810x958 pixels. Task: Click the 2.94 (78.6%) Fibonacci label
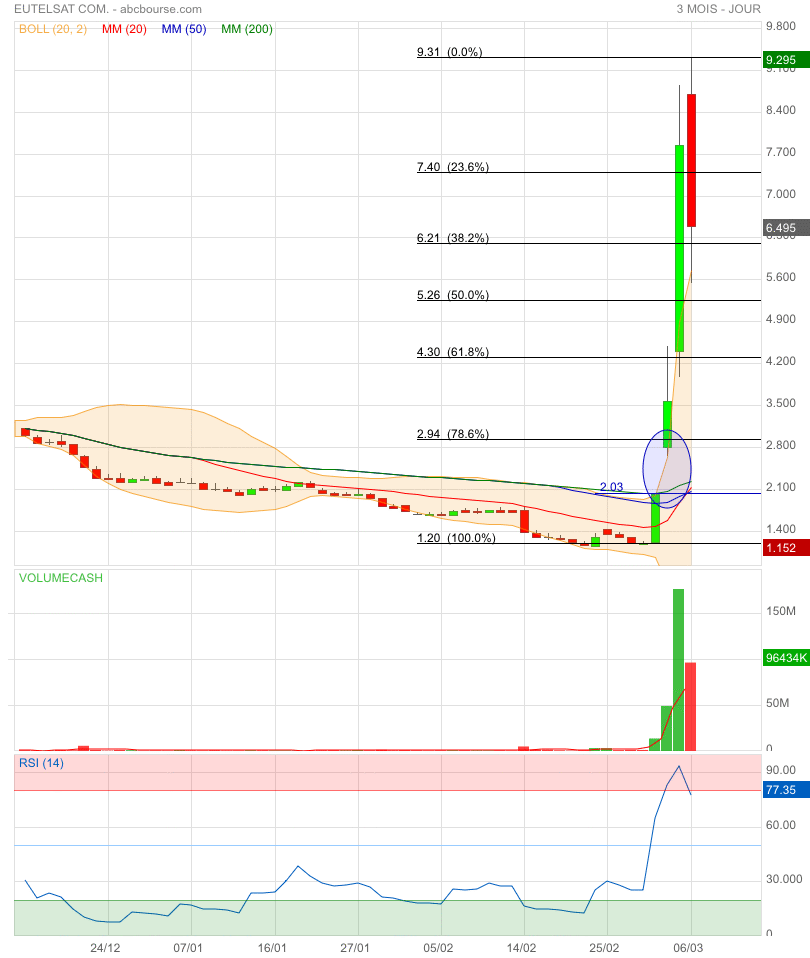(x=453, y=434)
